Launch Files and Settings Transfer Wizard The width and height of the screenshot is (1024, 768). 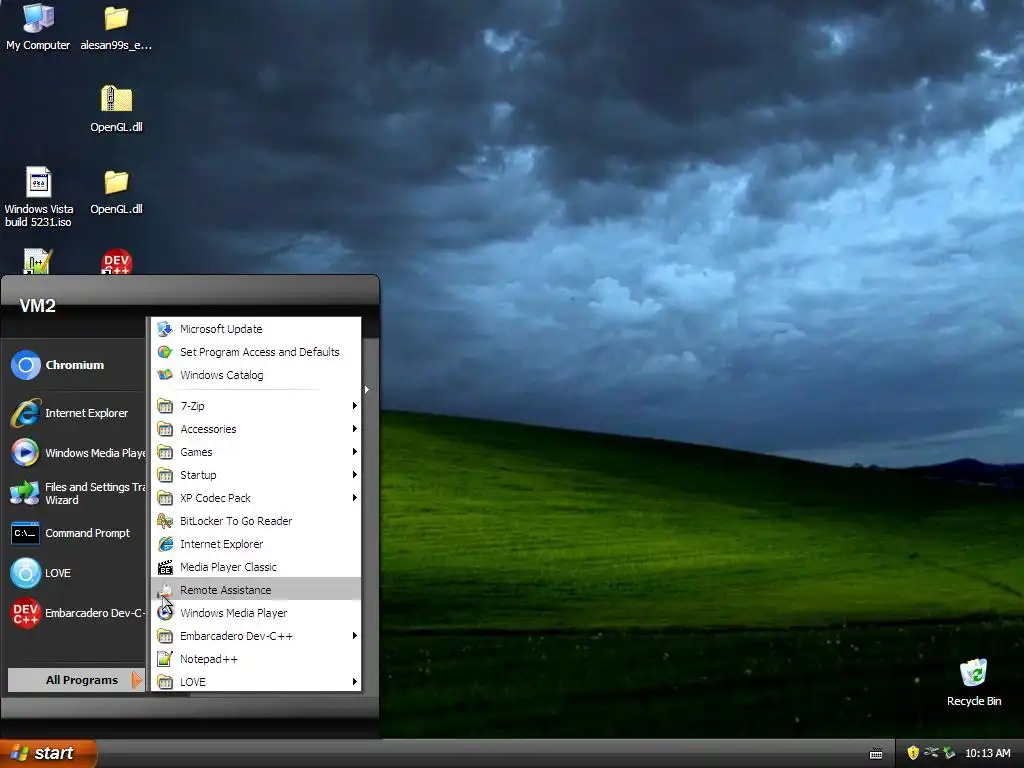(75, 493)
